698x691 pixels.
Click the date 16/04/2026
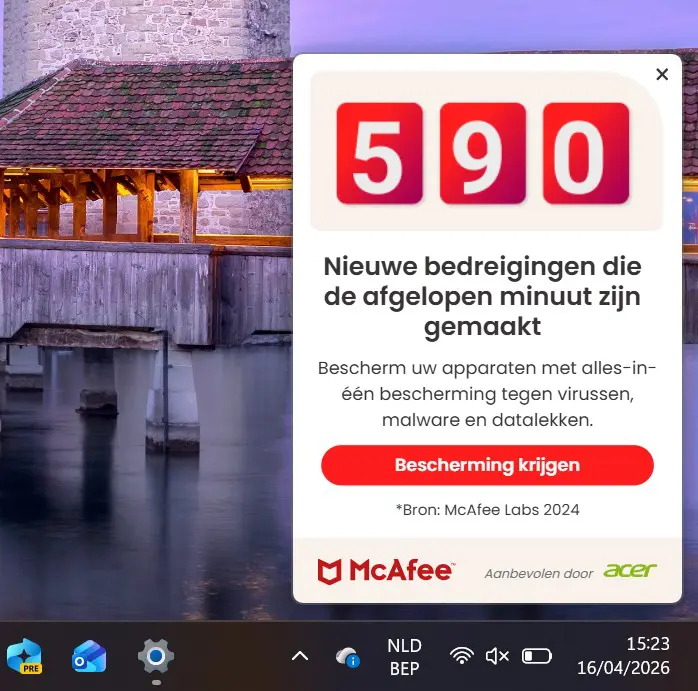click(x=623, y=667)
